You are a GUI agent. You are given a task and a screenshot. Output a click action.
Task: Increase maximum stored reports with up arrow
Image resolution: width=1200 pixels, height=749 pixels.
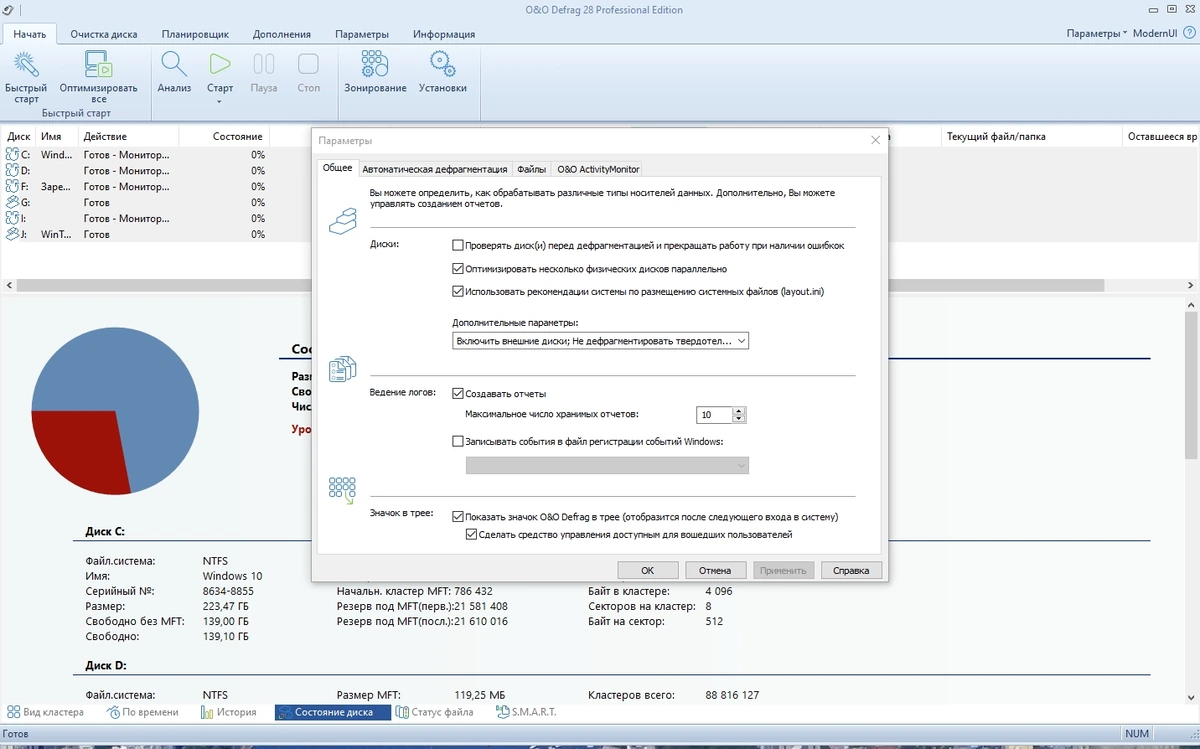[739, 411]
